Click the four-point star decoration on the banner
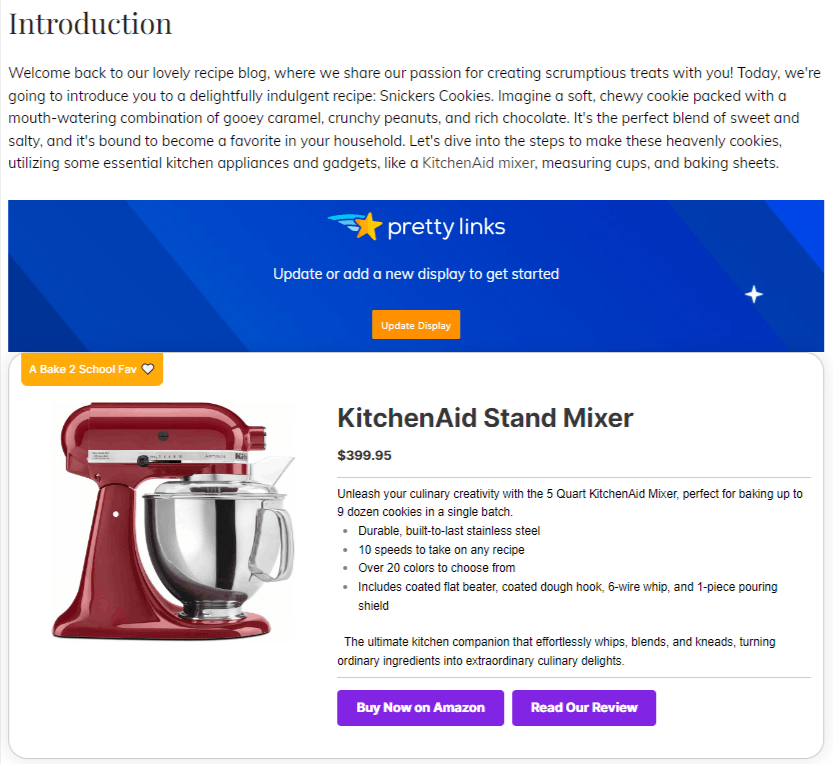Screen dimensions: 833x764 pos(754,294)
